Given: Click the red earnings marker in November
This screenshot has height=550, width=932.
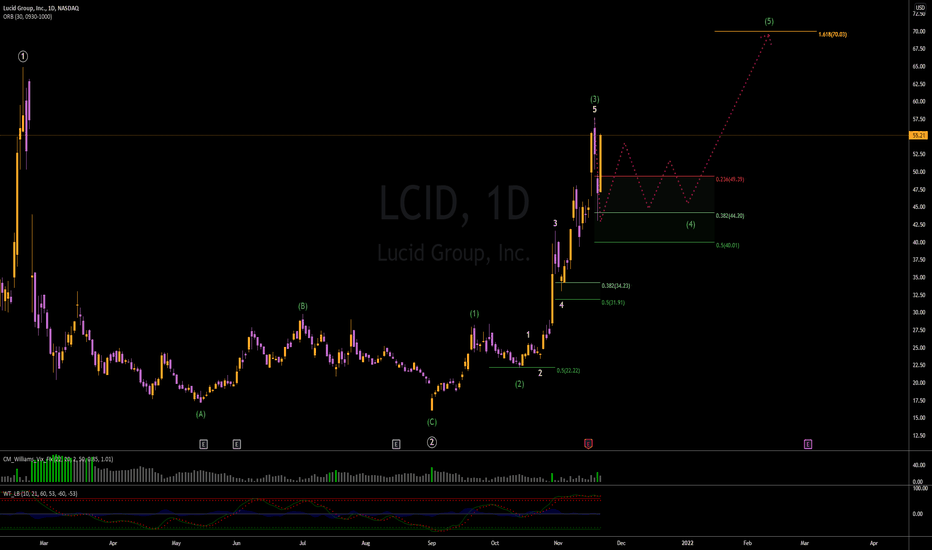Looking at the screenshot, I should pos(588,444).
